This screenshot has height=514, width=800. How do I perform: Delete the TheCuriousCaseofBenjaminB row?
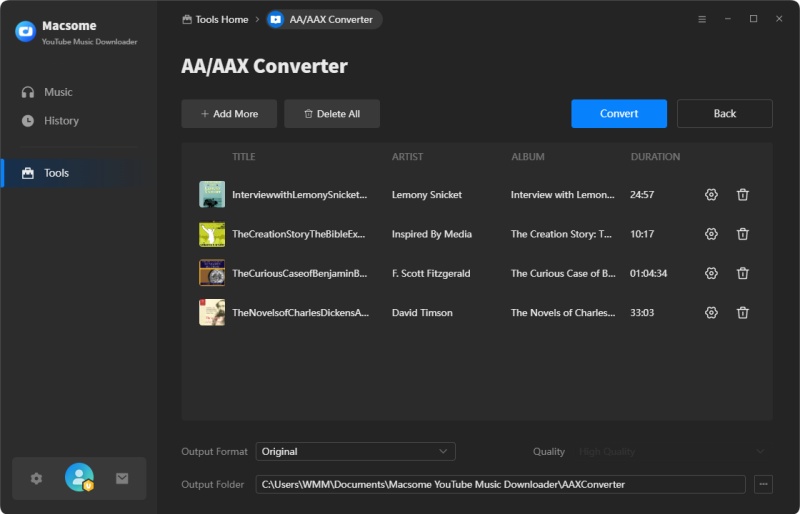click(742, 273)
